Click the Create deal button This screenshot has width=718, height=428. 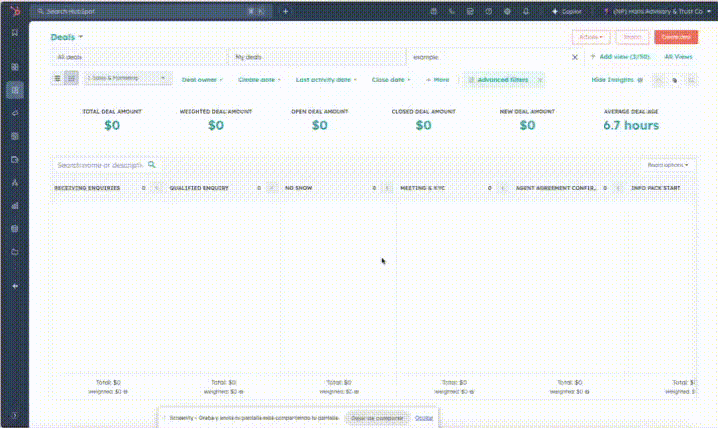[676, 37]
